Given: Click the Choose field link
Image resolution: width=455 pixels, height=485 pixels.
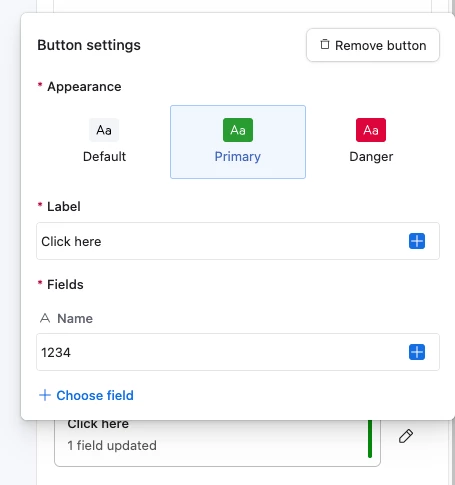Looking at the screenshot, I should [x=95, y=395].
